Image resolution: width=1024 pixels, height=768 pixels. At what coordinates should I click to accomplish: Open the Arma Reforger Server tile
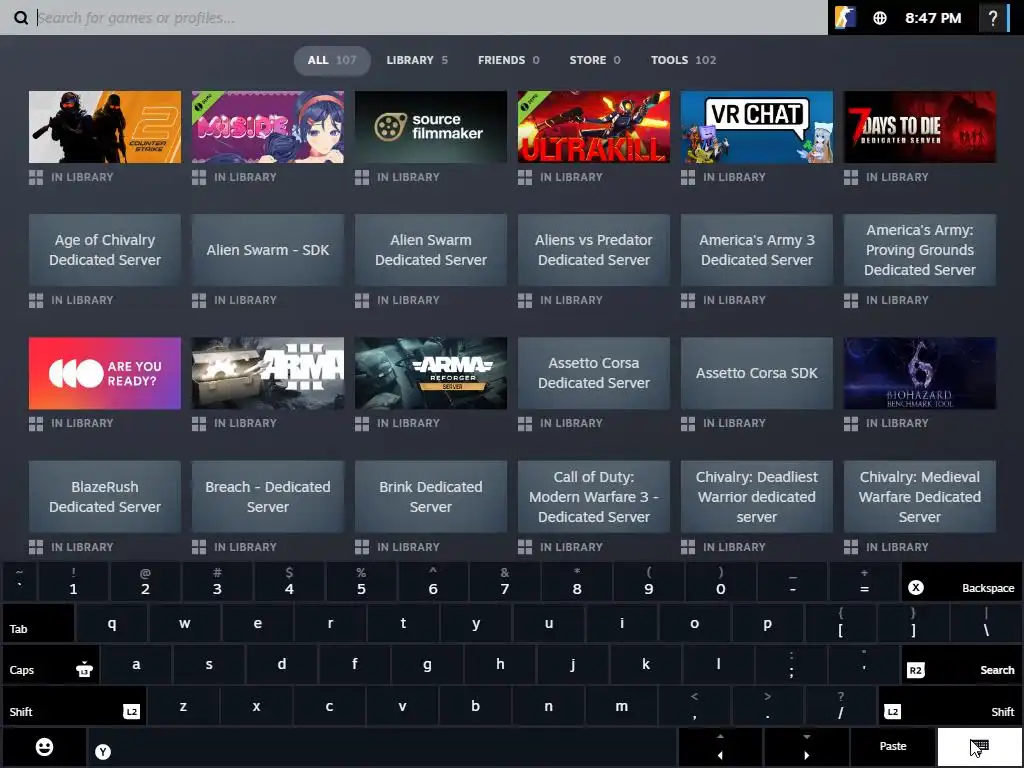tap(431, 373)
